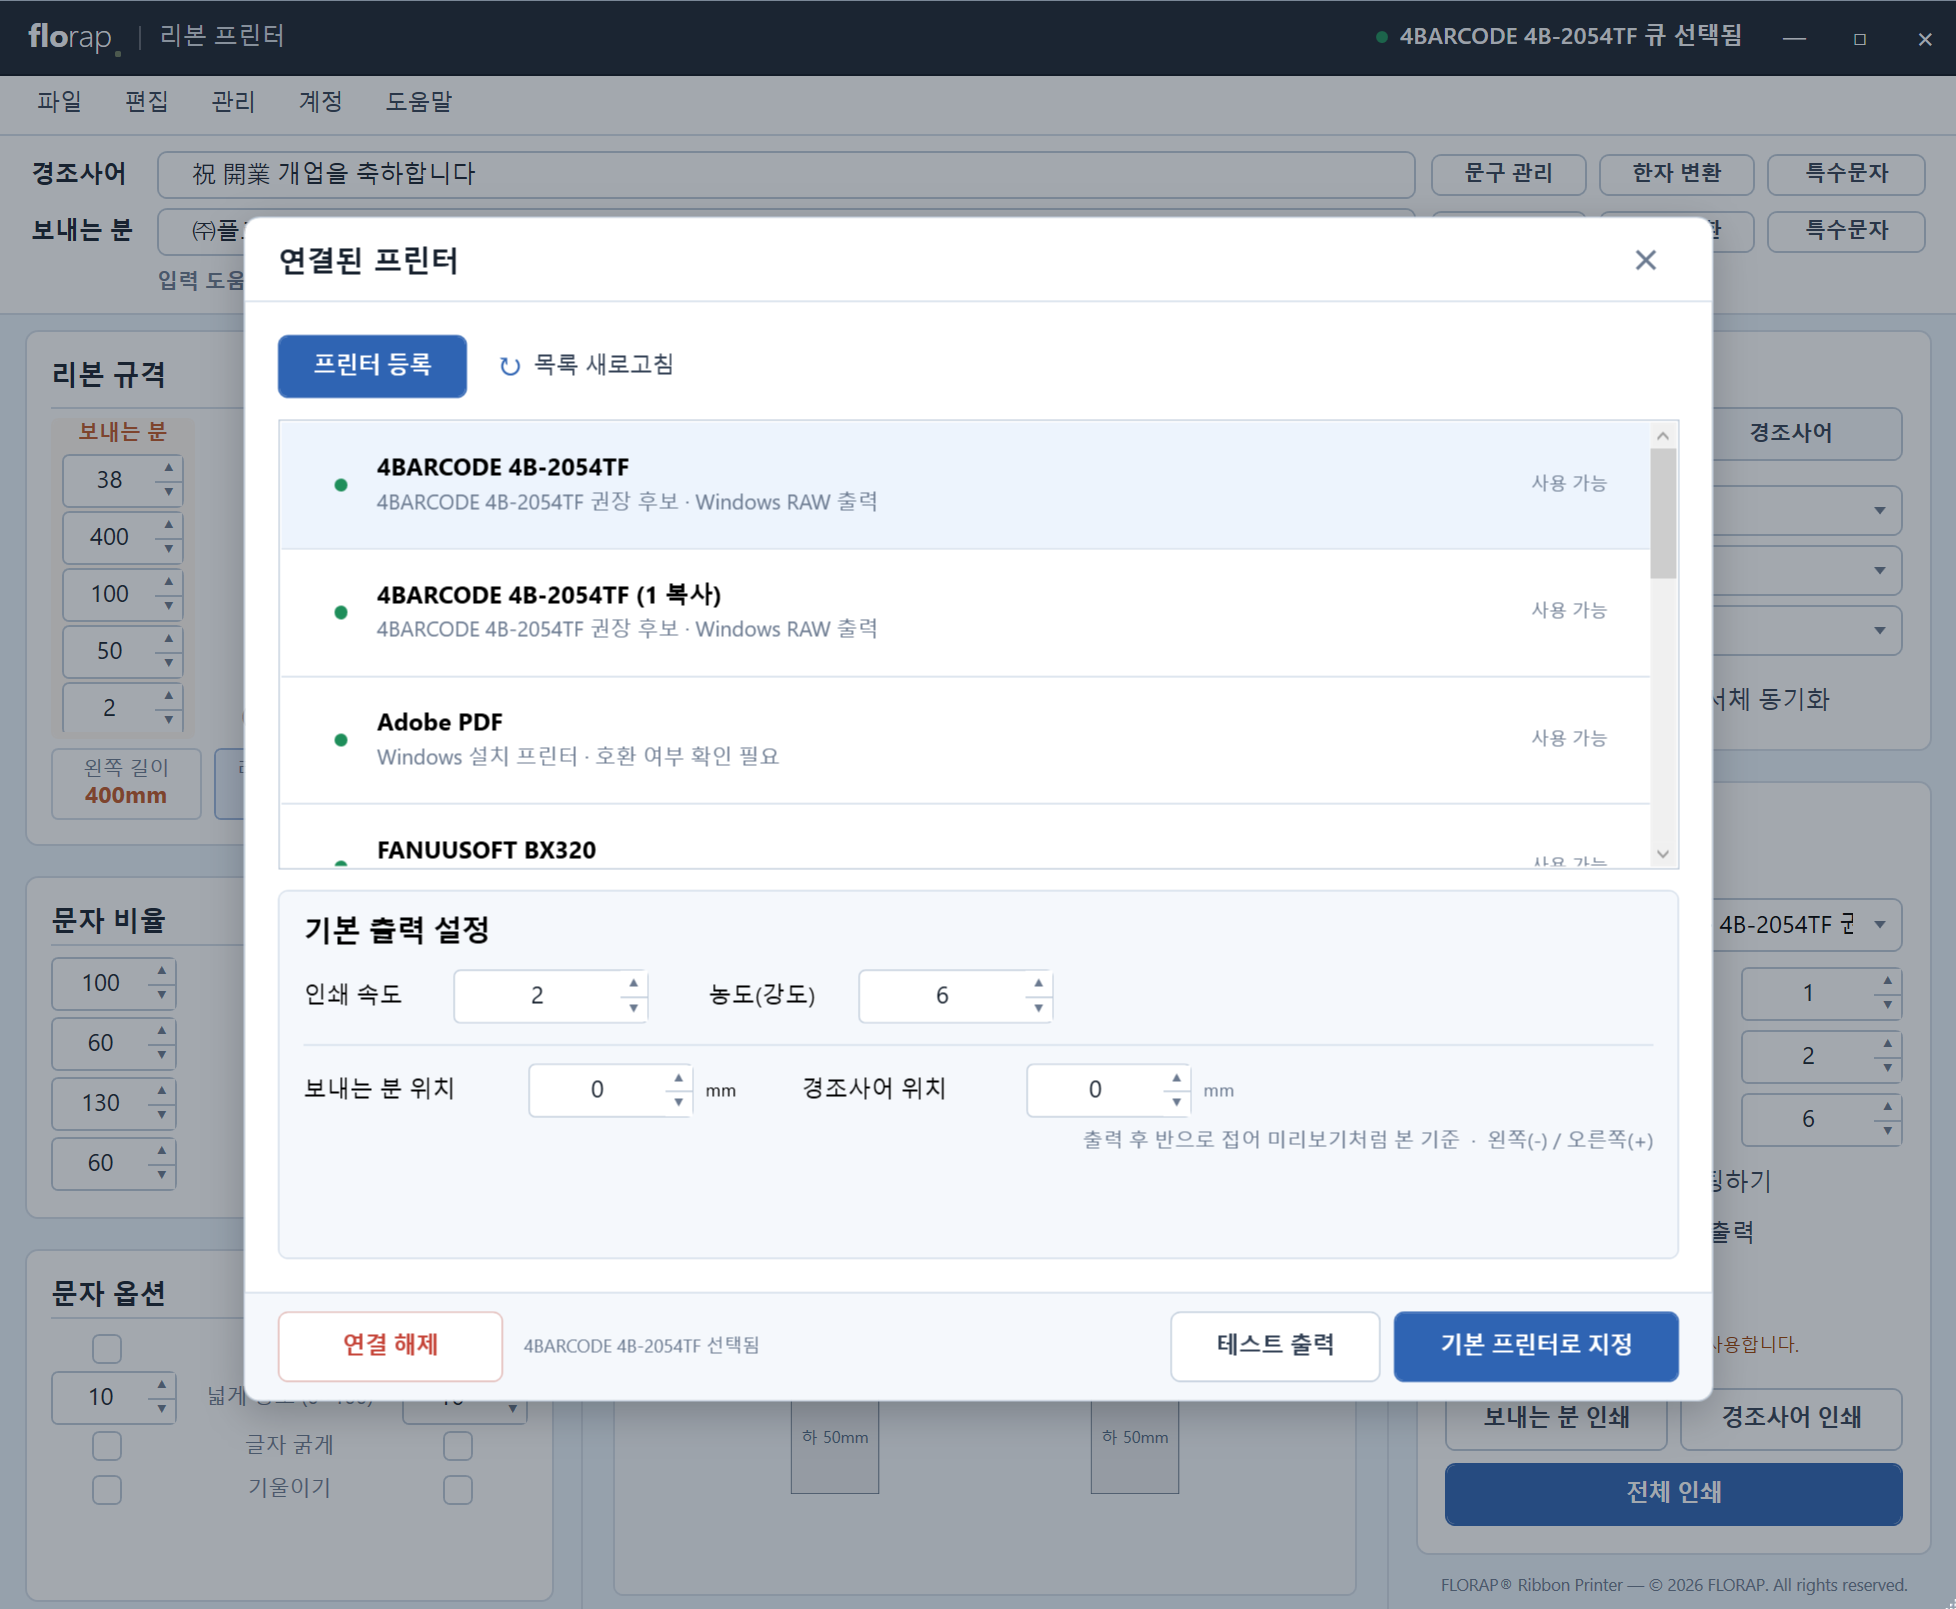Click 특수문자 button in 경조사어 row
Image resolution: width=1956 pixels, height=1609 pixels.
pyautogui.click(x=1846, y=174)
